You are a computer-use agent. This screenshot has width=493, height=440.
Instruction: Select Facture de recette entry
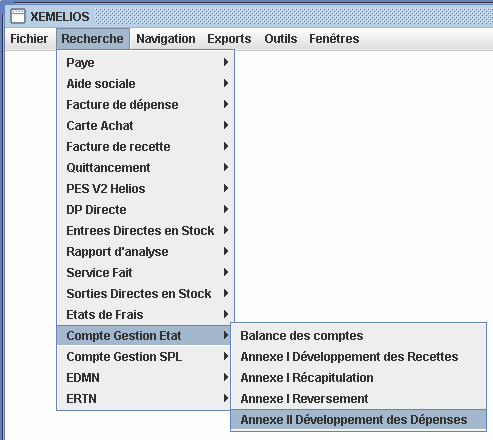pos(146,146)
